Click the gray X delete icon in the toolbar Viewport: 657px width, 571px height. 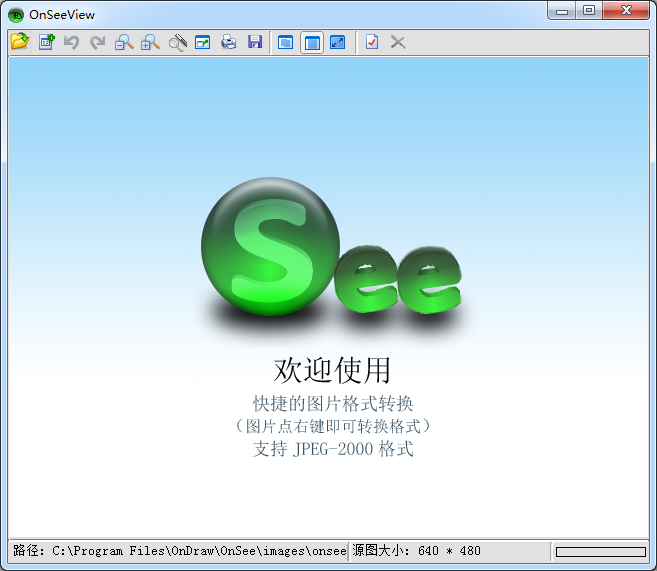click(x=398, y=42)
